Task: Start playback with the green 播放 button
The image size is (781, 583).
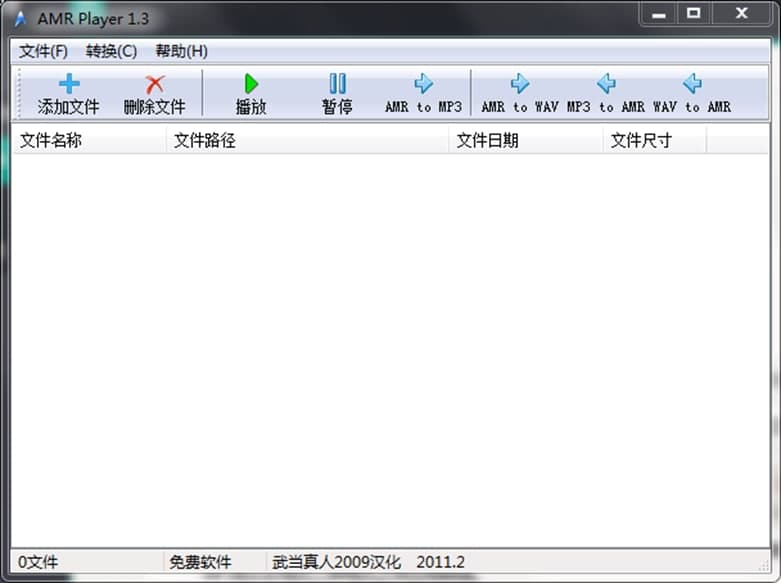Action: pyautogui.click(x=251, y=94)
